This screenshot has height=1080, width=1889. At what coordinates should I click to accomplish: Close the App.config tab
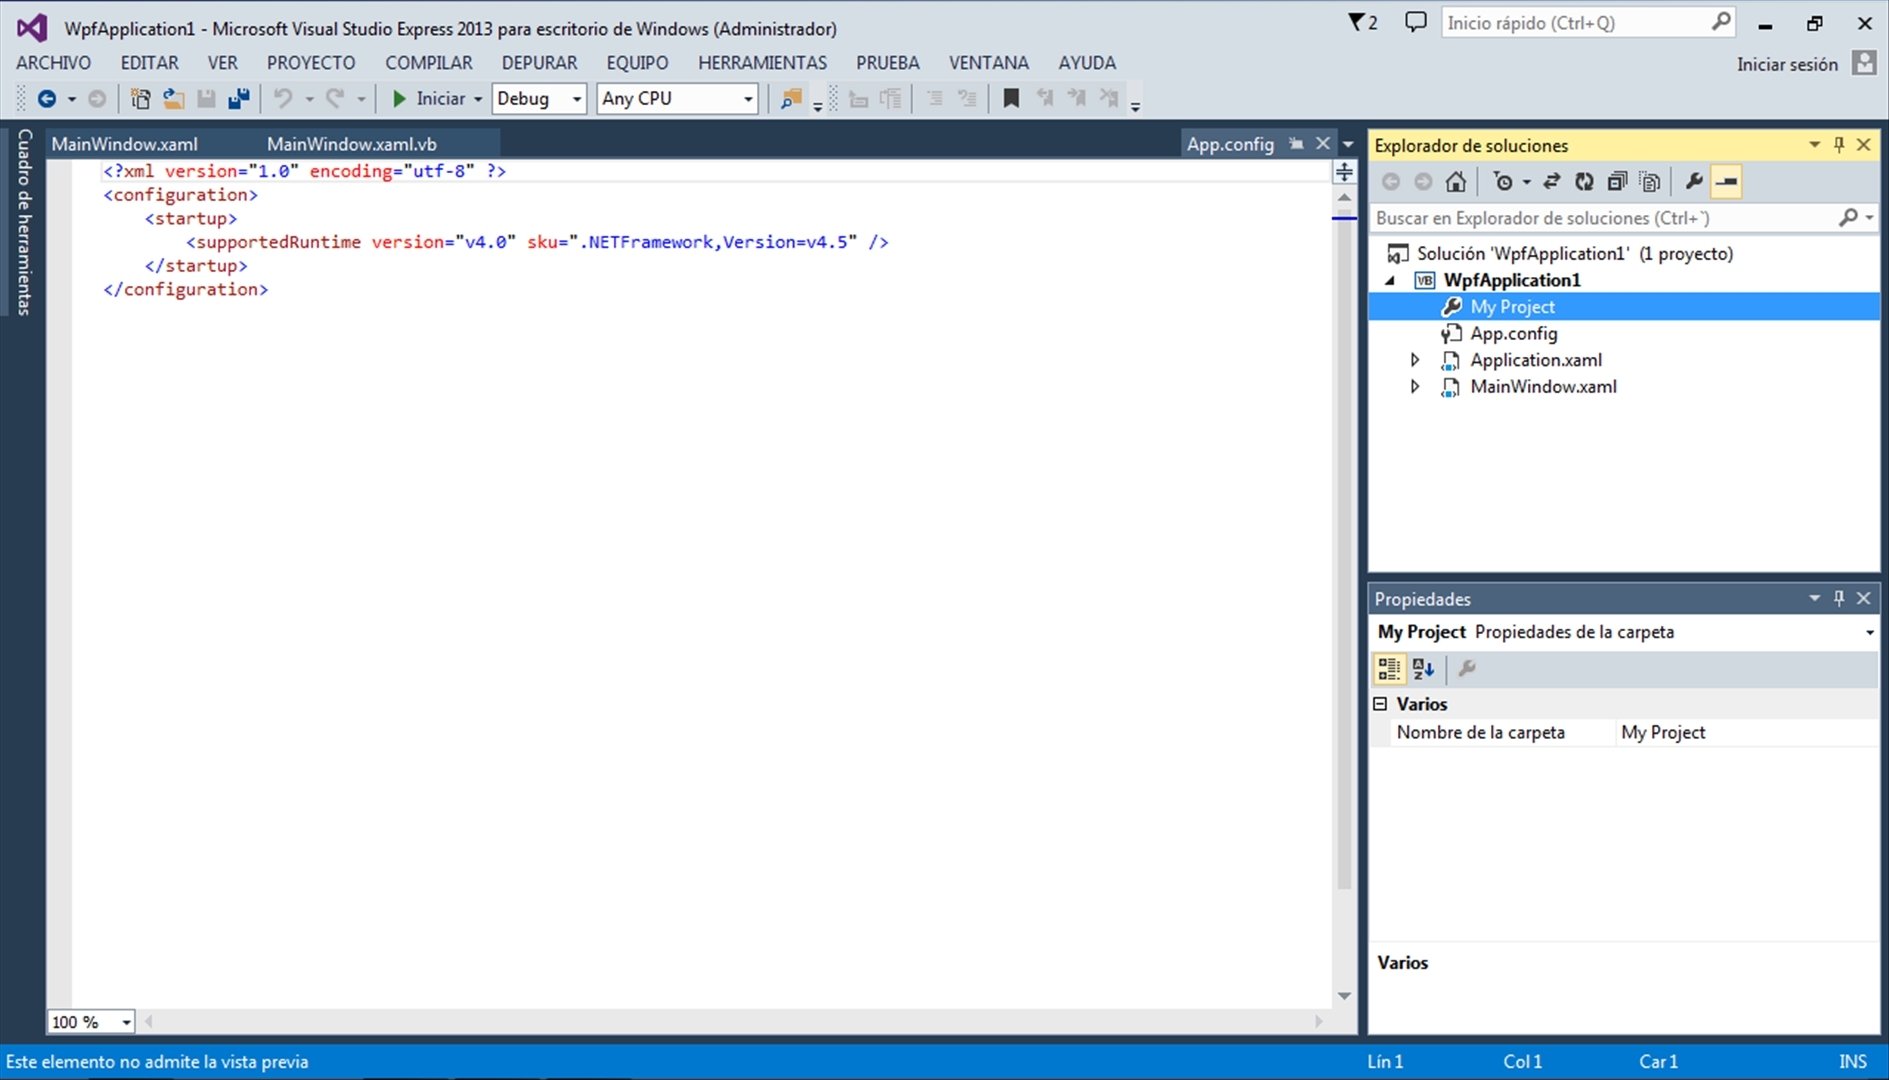coord(1323,144)
